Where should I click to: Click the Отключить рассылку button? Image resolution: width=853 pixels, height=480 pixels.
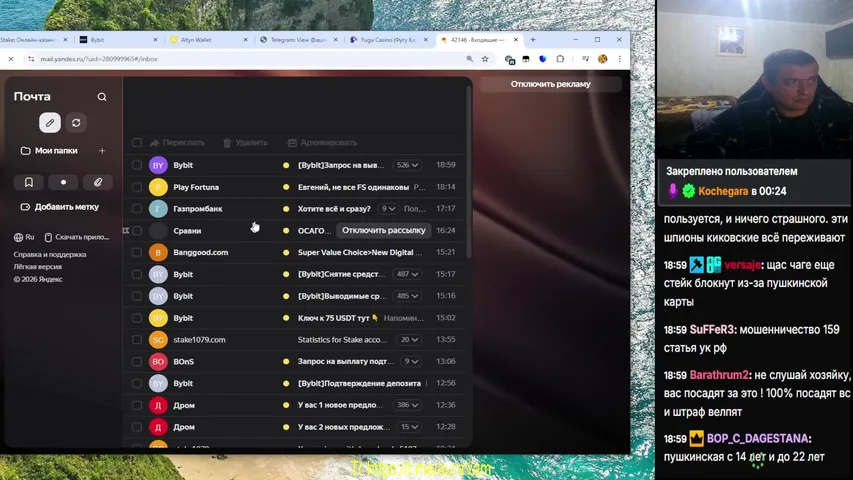click(384, 230)
